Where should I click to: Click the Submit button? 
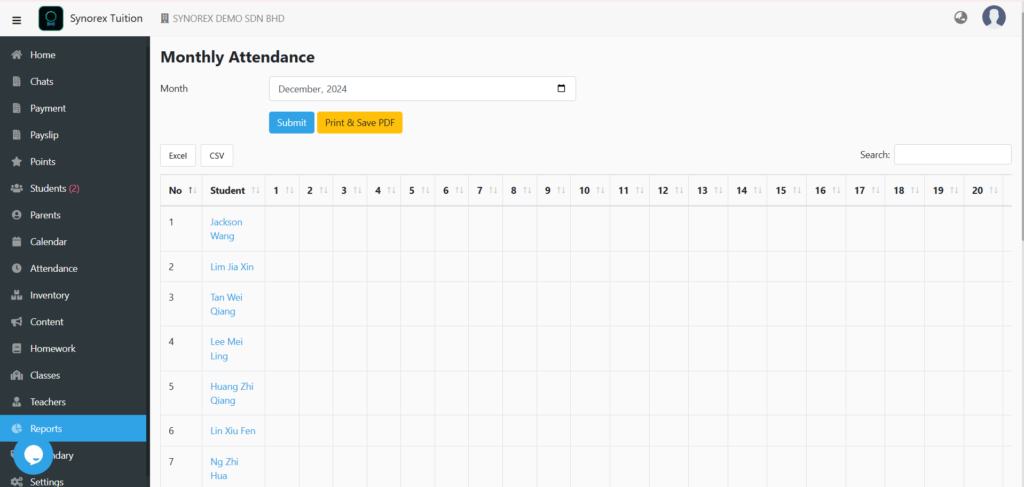point(291,123)
